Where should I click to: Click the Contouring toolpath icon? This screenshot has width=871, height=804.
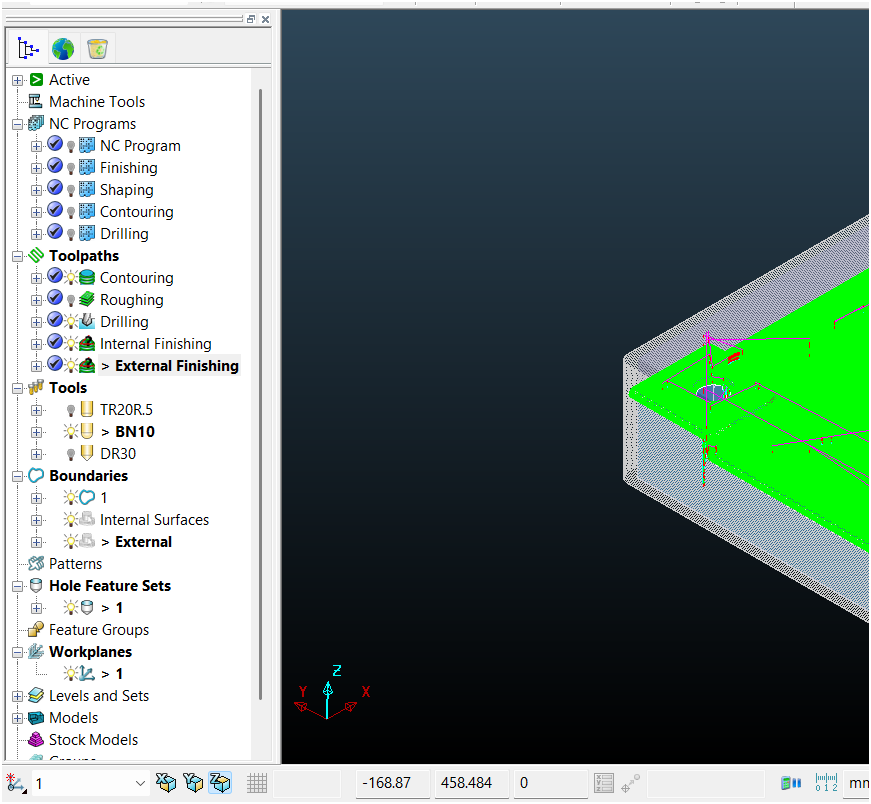[x=87, y=277]
